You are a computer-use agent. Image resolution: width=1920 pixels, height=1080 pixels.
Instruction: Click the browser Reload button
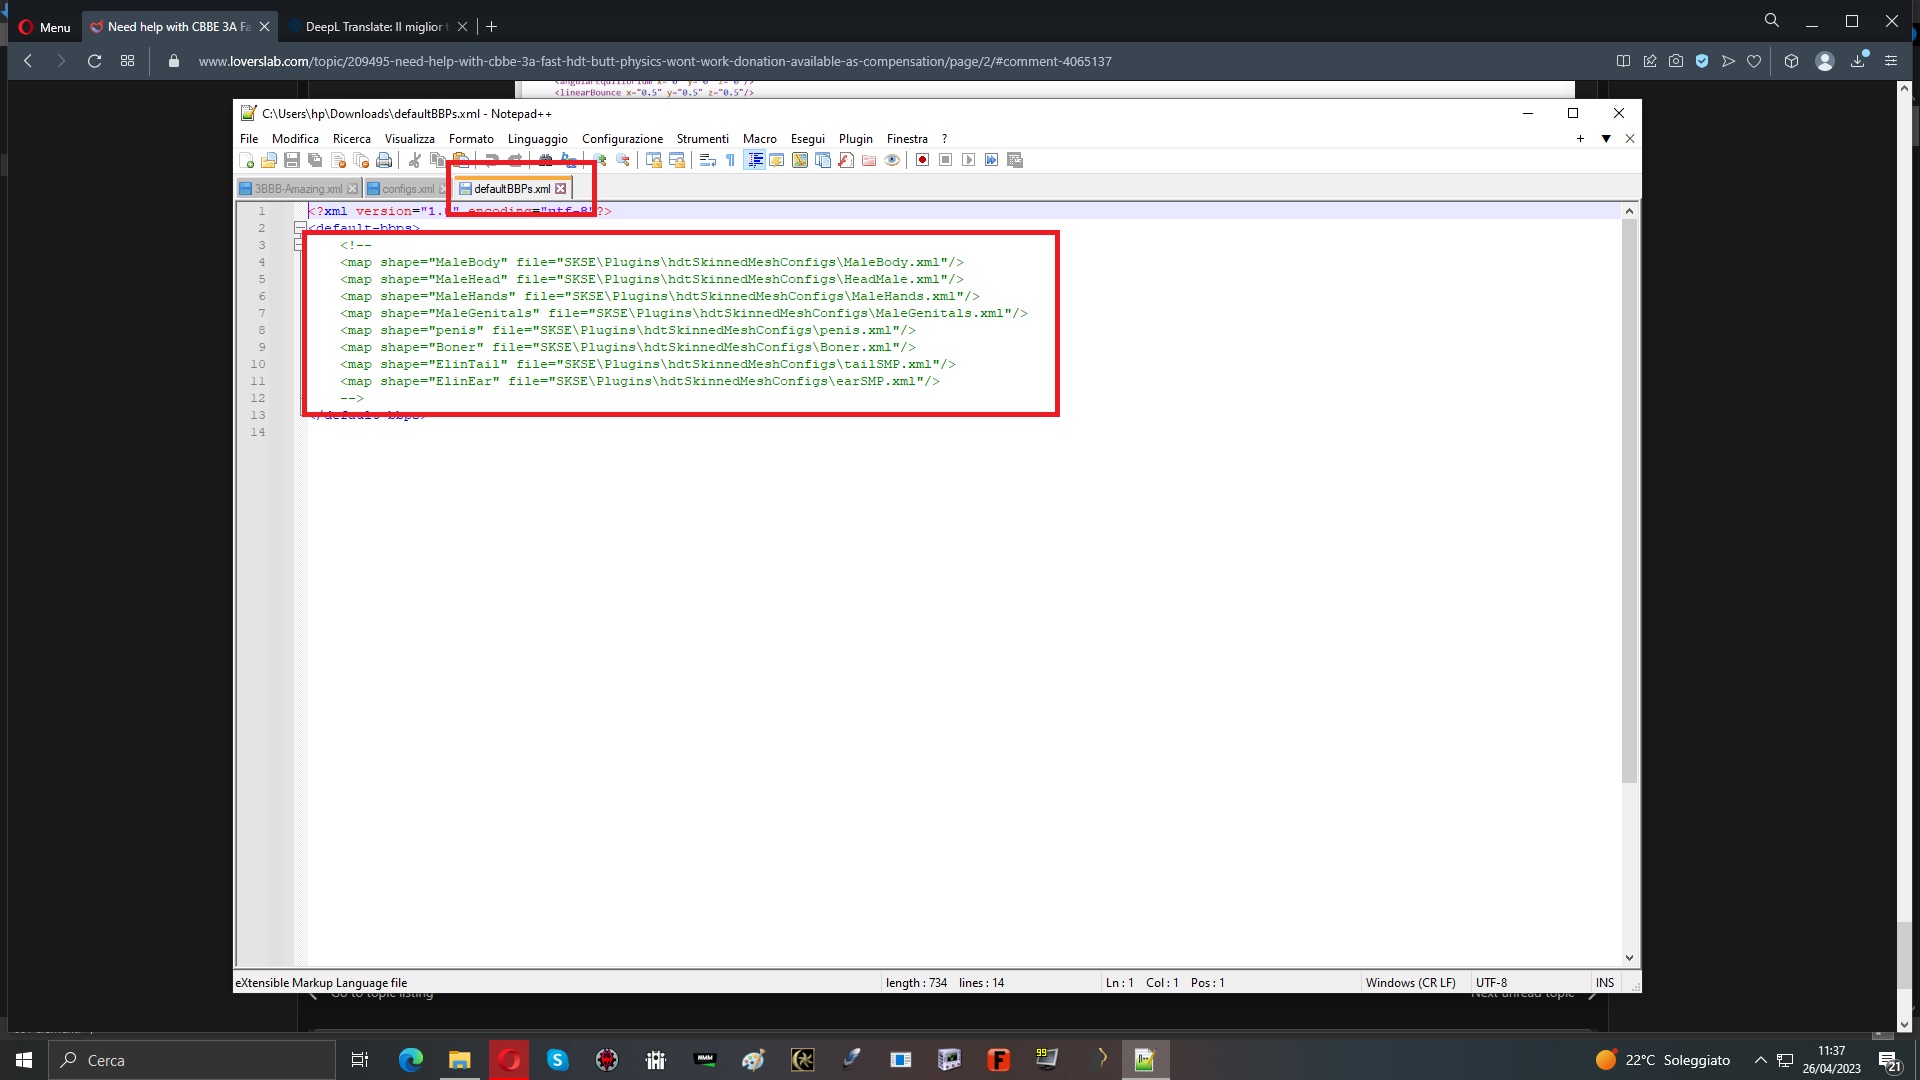tap(94, 61)
